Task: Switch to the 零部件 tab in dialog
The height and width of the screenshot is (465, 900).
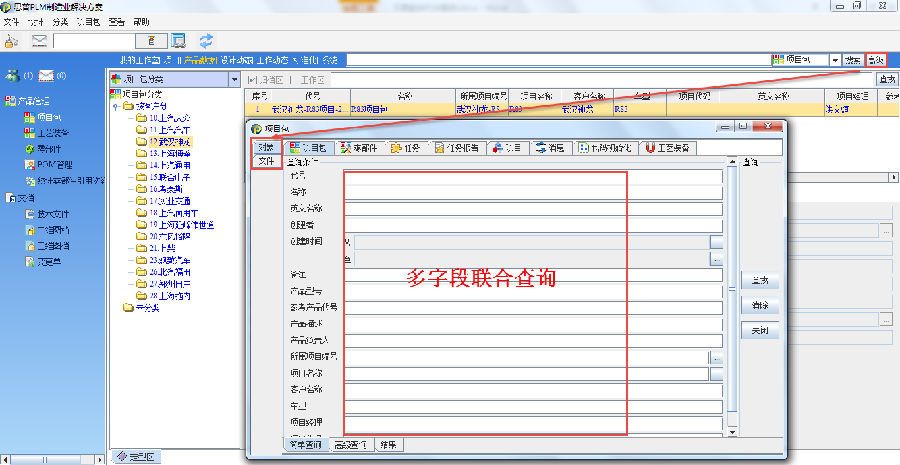Action: 358,148
